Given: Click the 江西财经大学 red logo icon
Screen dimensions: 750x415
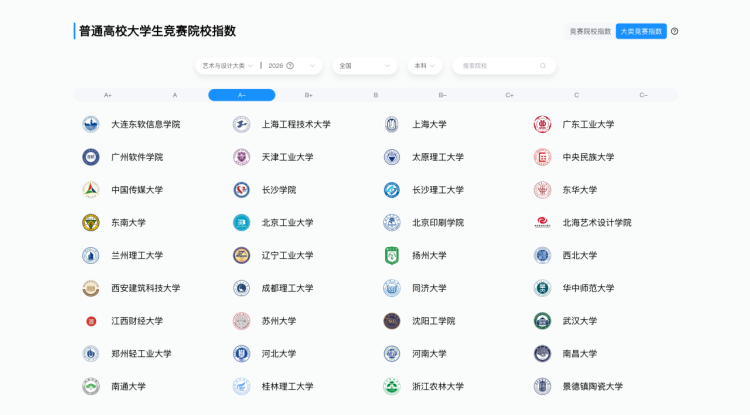Looking at the screenshot, I should click(90, 321).
